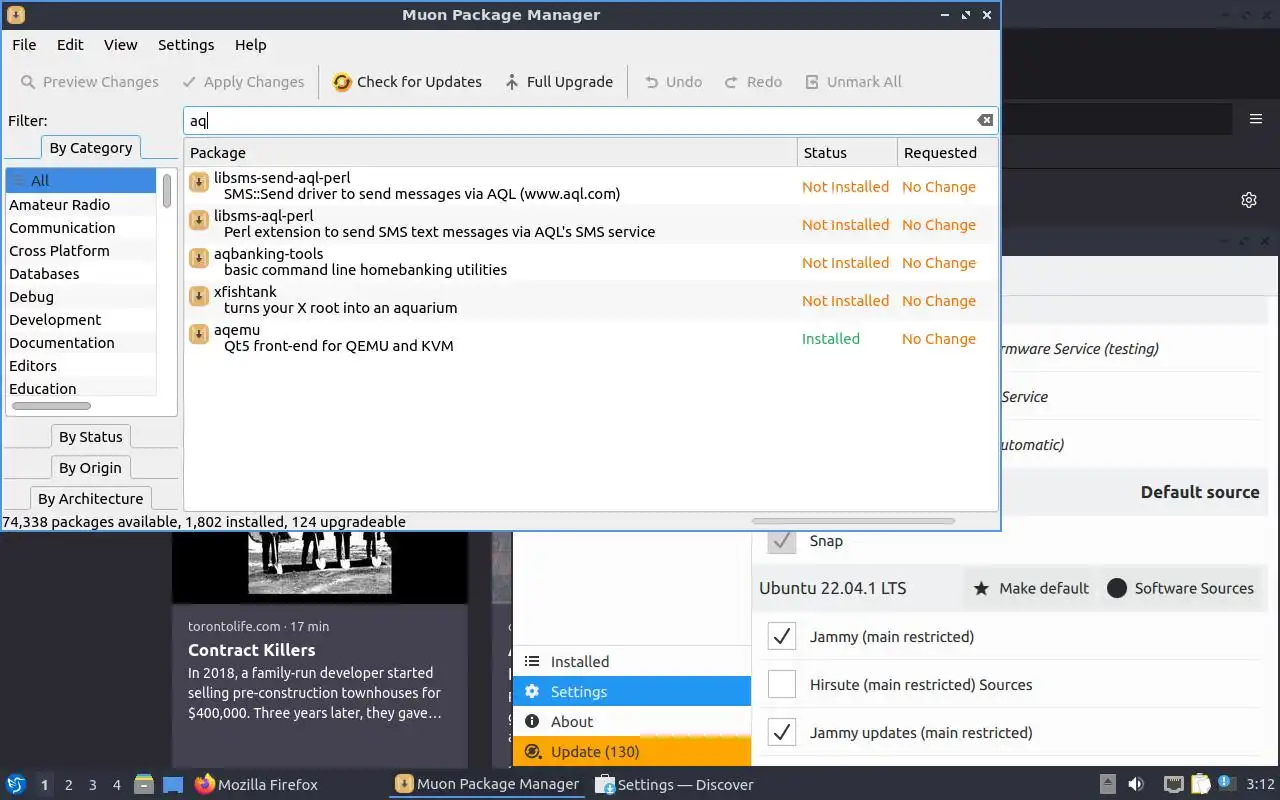Click the Software Sources button
Viewport: 1280px width, 800px height.
pyautogui.click(x=1180, y=588)
